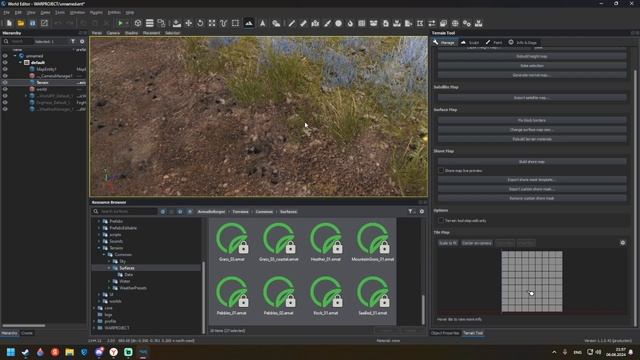
Task: Expand the Prefabs folder in Resource Browser
Action: pos(99,221)
